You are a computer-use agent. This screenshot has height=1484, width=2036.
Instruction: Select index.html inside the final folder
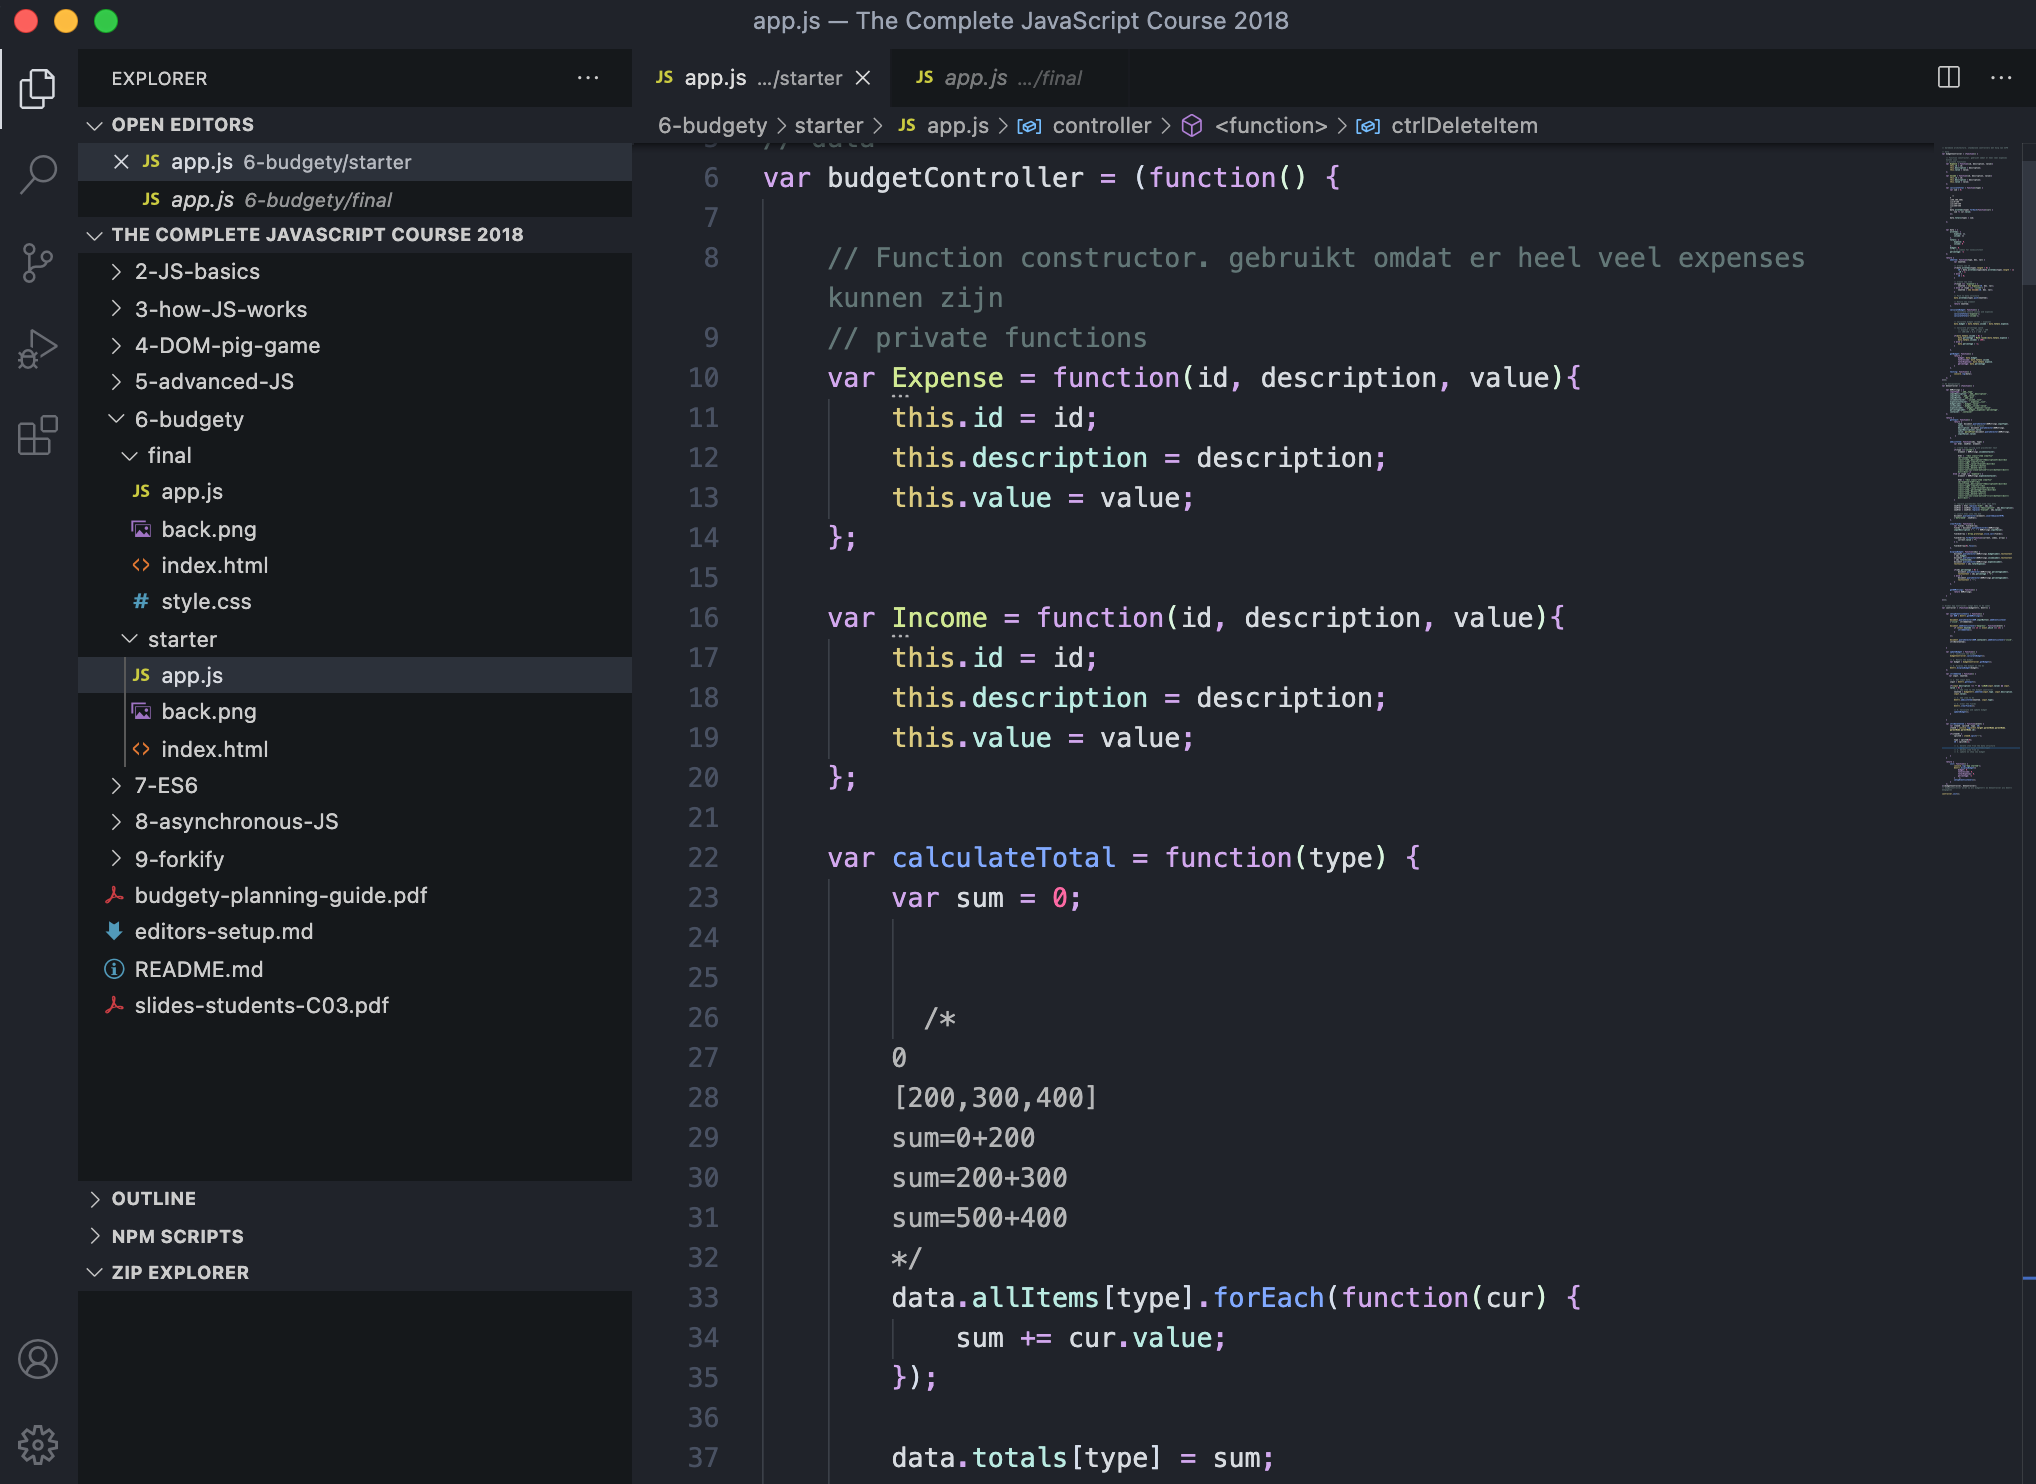(x=214, y=565)
